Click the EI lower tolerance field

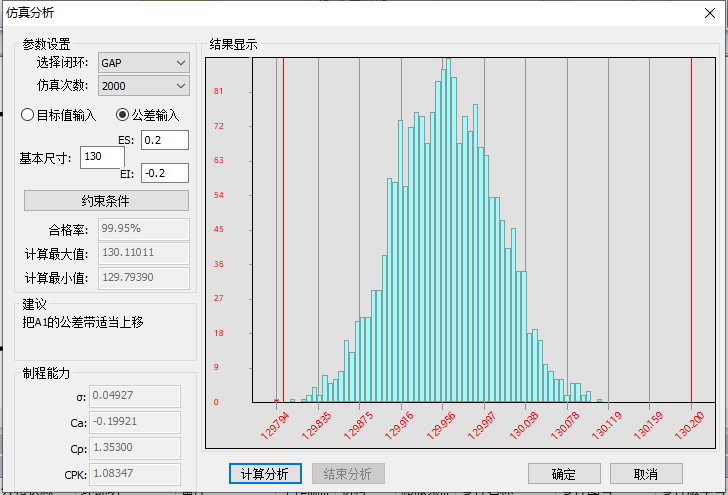pyautogui.click(x=164, y=173)
